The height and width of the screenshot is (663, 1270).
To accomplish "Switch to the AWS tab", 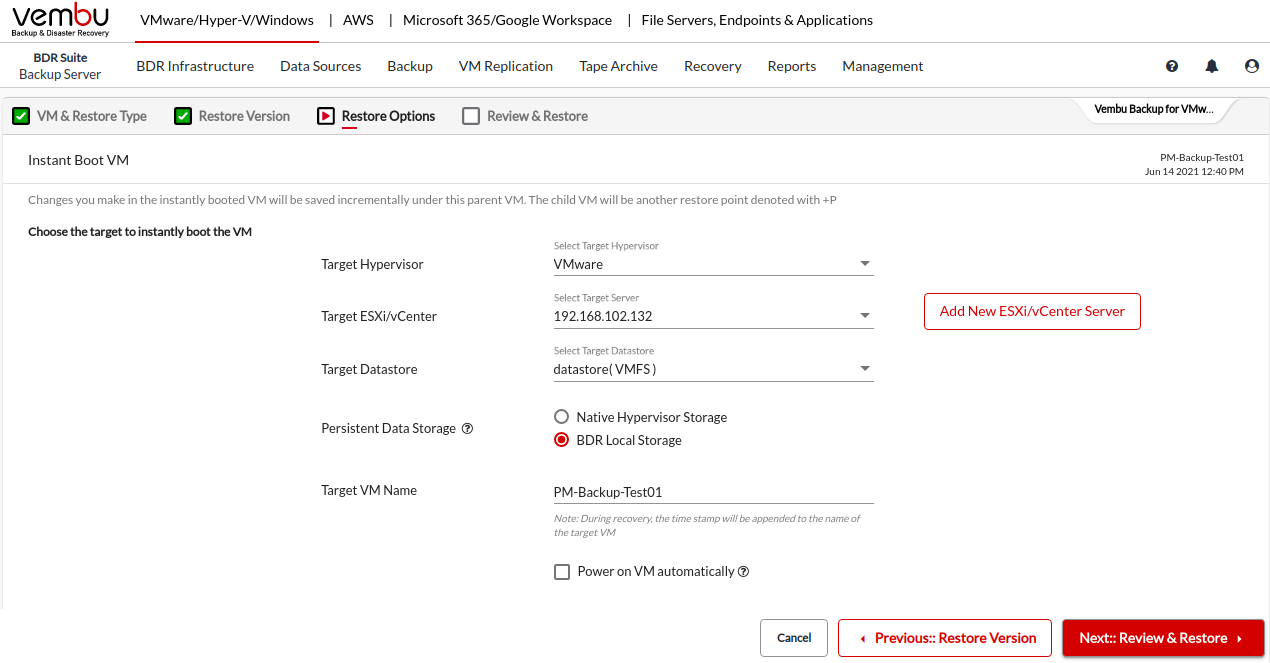I will coord(358,20).
